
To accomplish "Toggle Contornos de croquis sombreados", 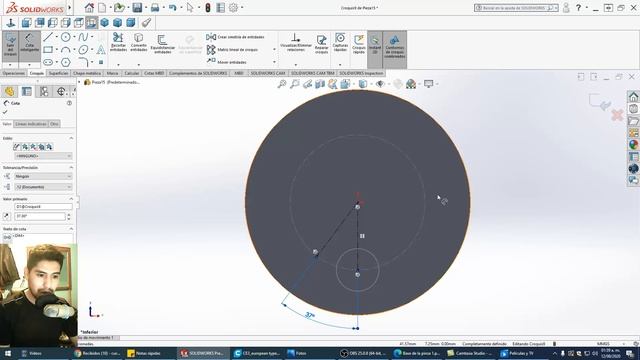I will [x=394, y=46].
